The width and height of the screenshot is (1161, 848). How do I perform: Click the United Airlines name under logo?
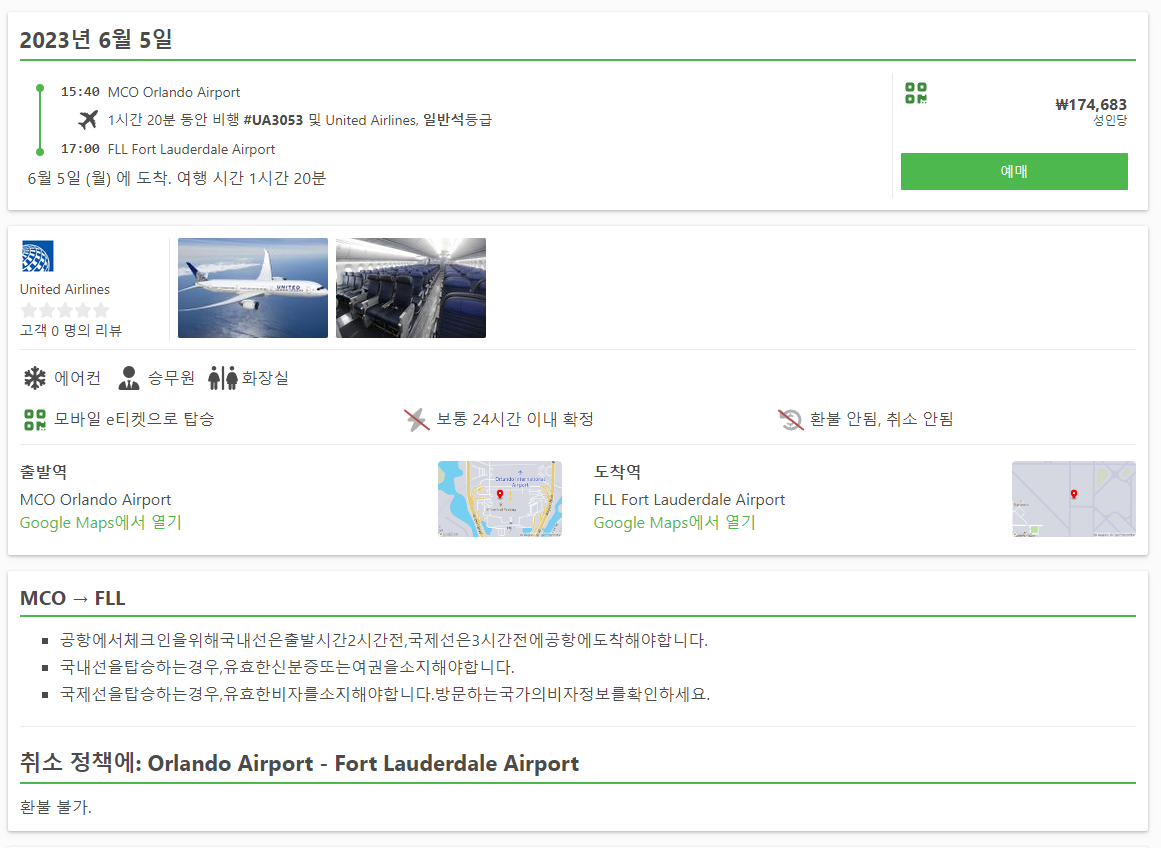tap(65, 289)
